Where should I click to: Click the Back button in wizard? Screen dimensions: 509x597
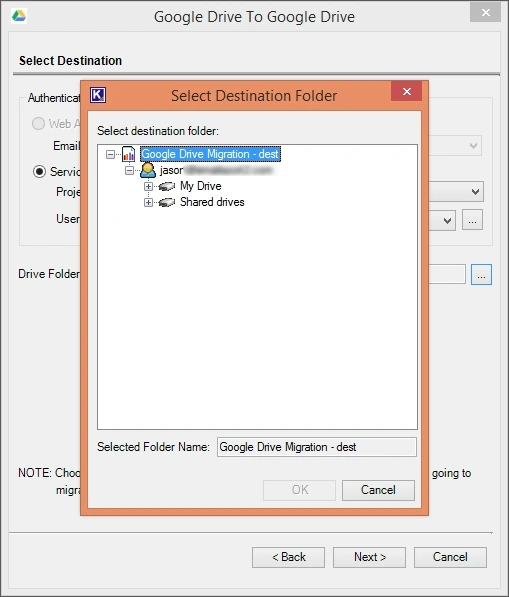[x=288, y=557]
